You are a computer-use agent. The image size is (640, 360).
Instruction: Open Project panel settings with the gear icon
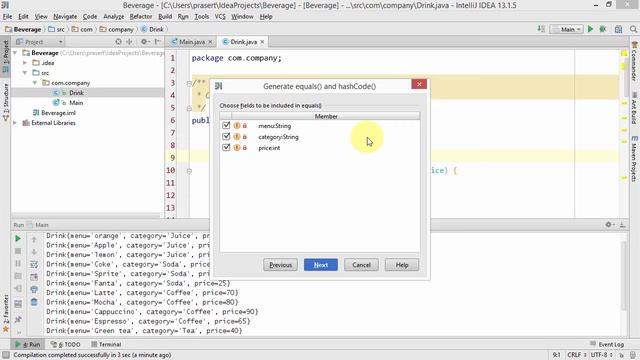click(x=144, y=42)
